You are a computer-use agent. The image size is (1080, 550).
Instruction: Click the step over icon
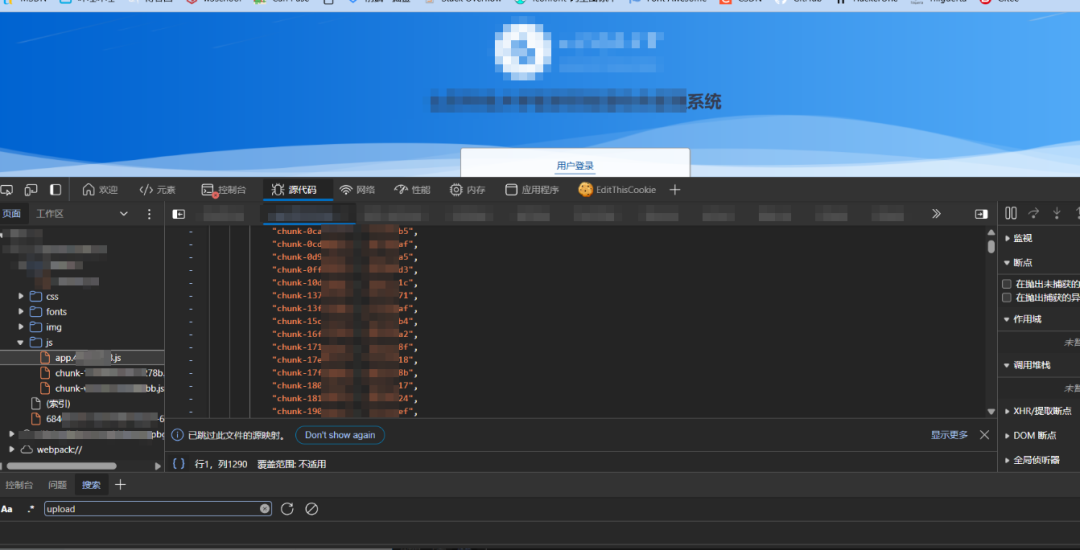coord(1034,213)
